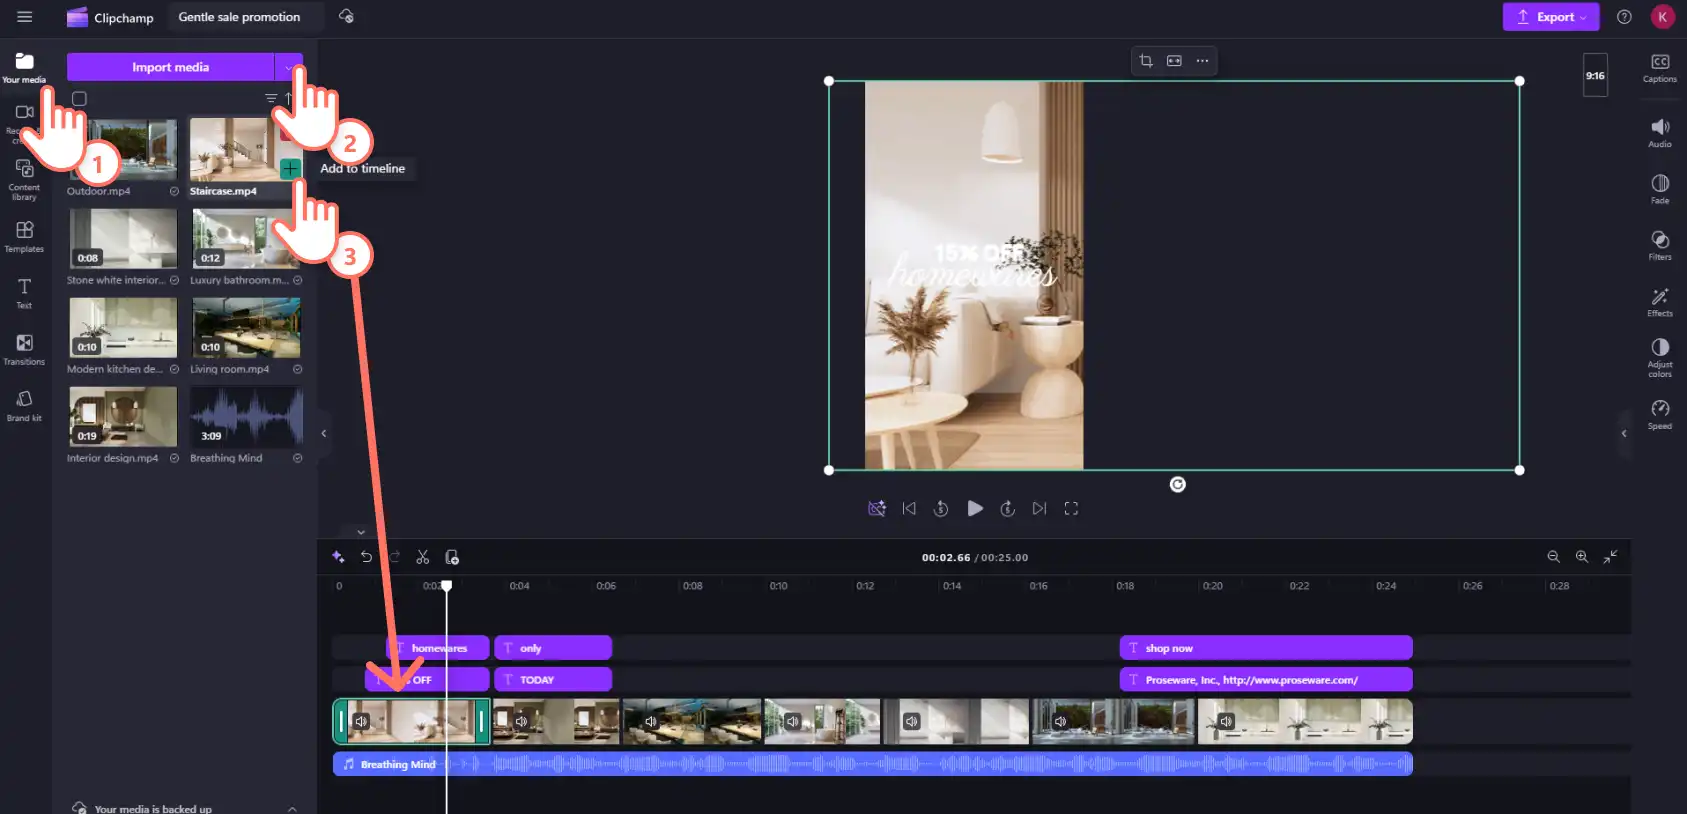Collapse the timeline with the down chevron

(x=361, y=532)
